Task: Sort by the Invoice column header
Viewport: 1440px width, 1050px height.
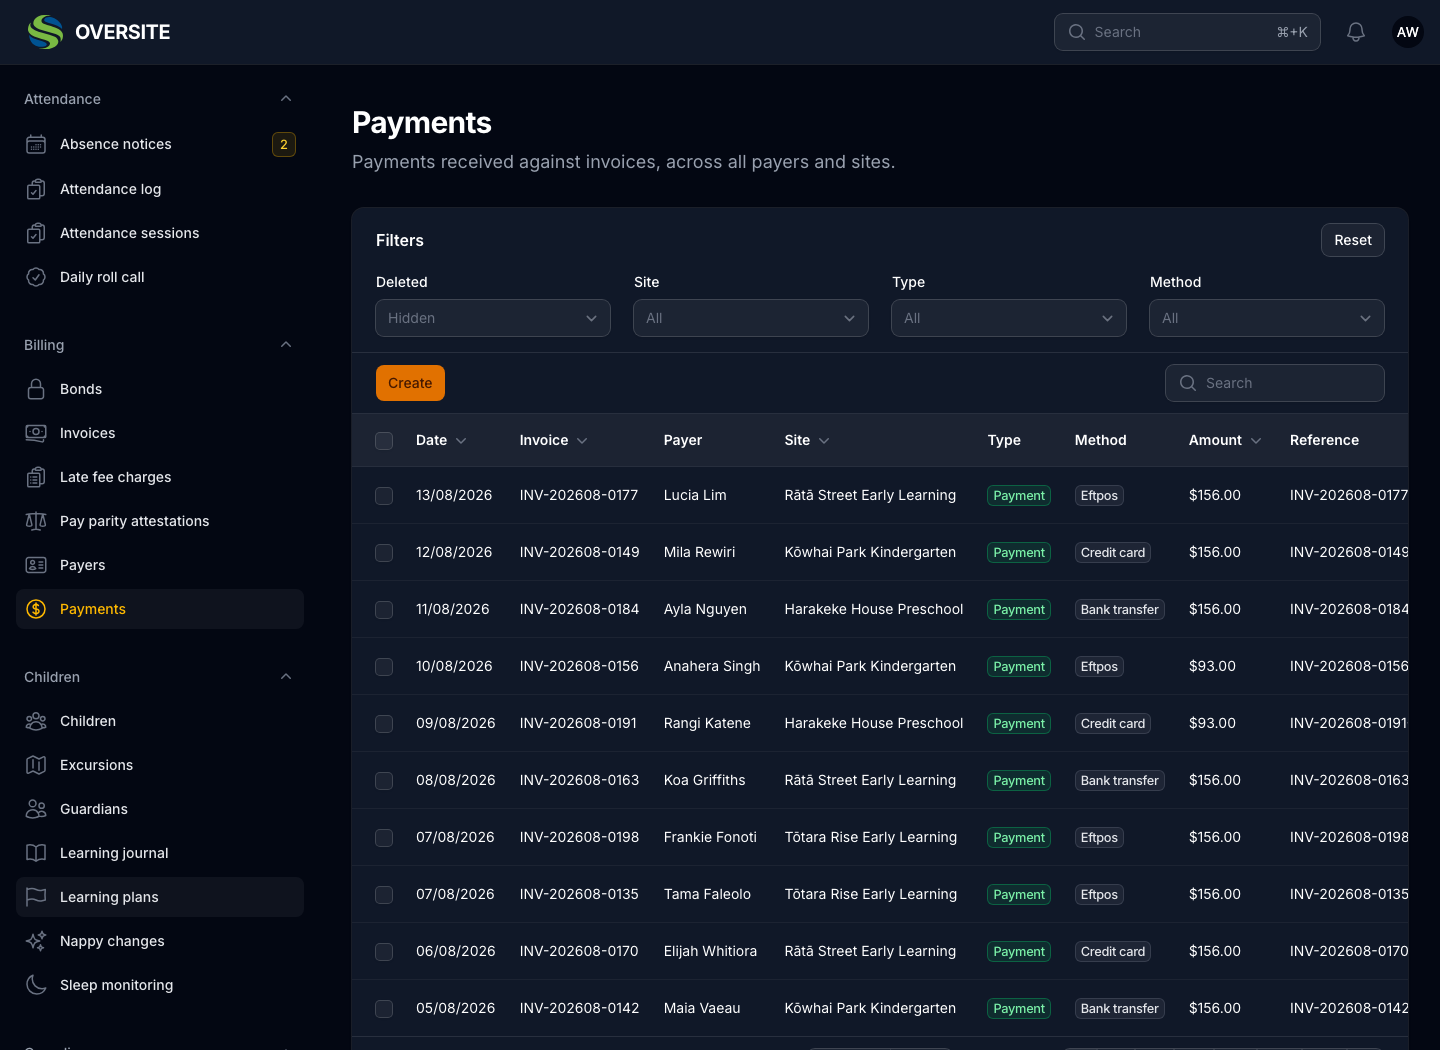Action: [x=553, y=440]
